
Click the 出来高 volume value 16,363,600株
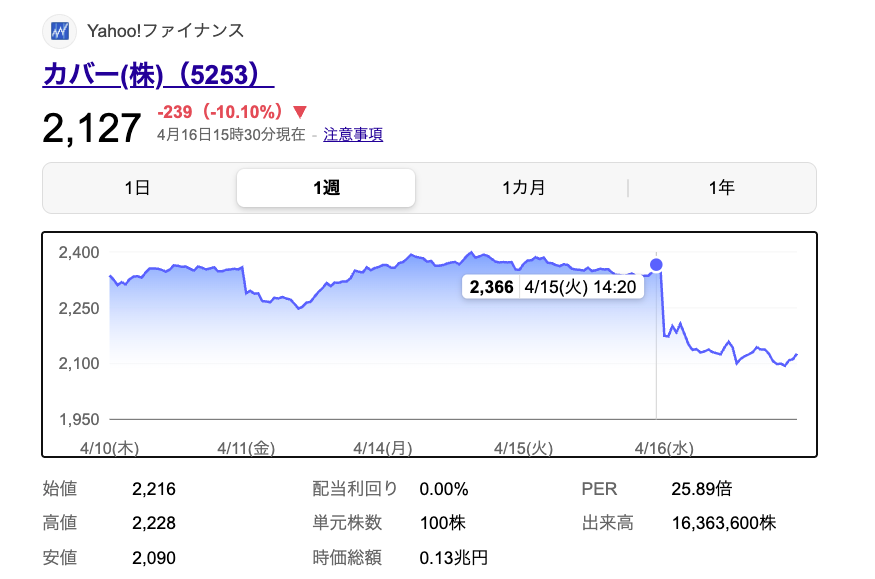[x=723, y=523]
